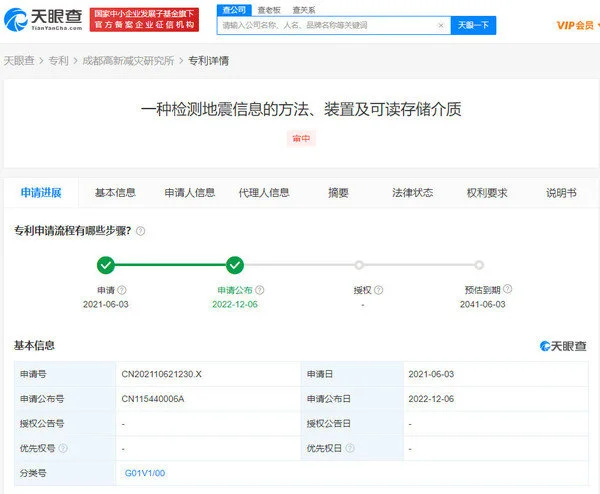Select the 查老板 search tab
The width and height of the screenshot is (600, 494).
(x=269, y=10)
